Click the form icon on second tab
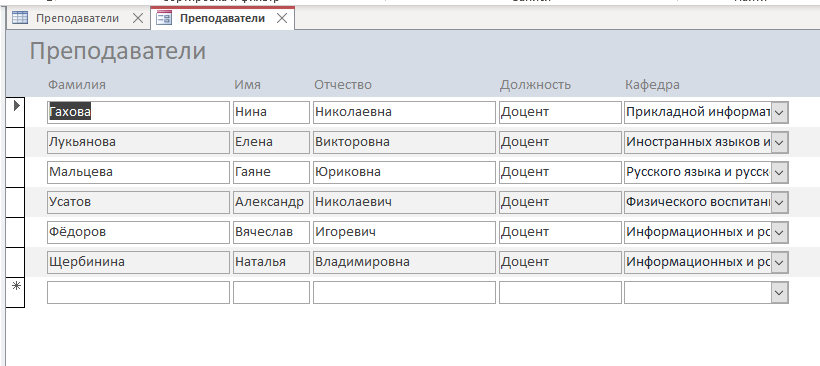The image size is (820, 366). tap(164, 18)
